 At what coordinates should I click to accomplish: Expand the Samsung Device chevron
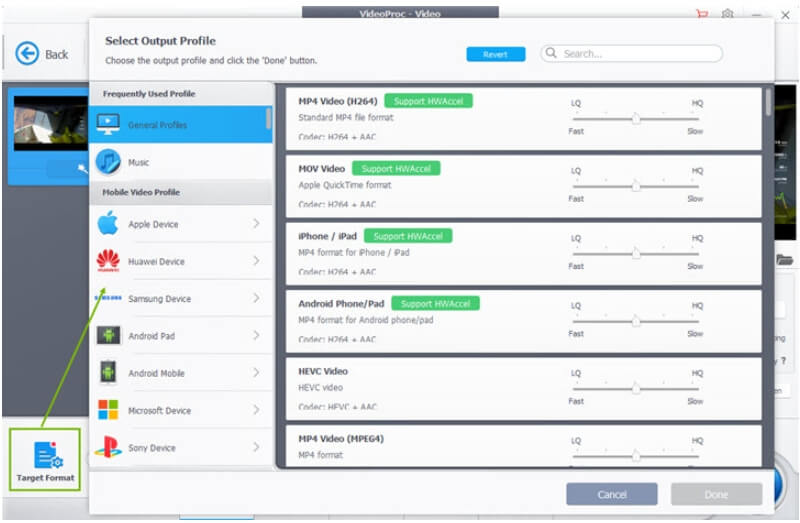coord(256,298)
